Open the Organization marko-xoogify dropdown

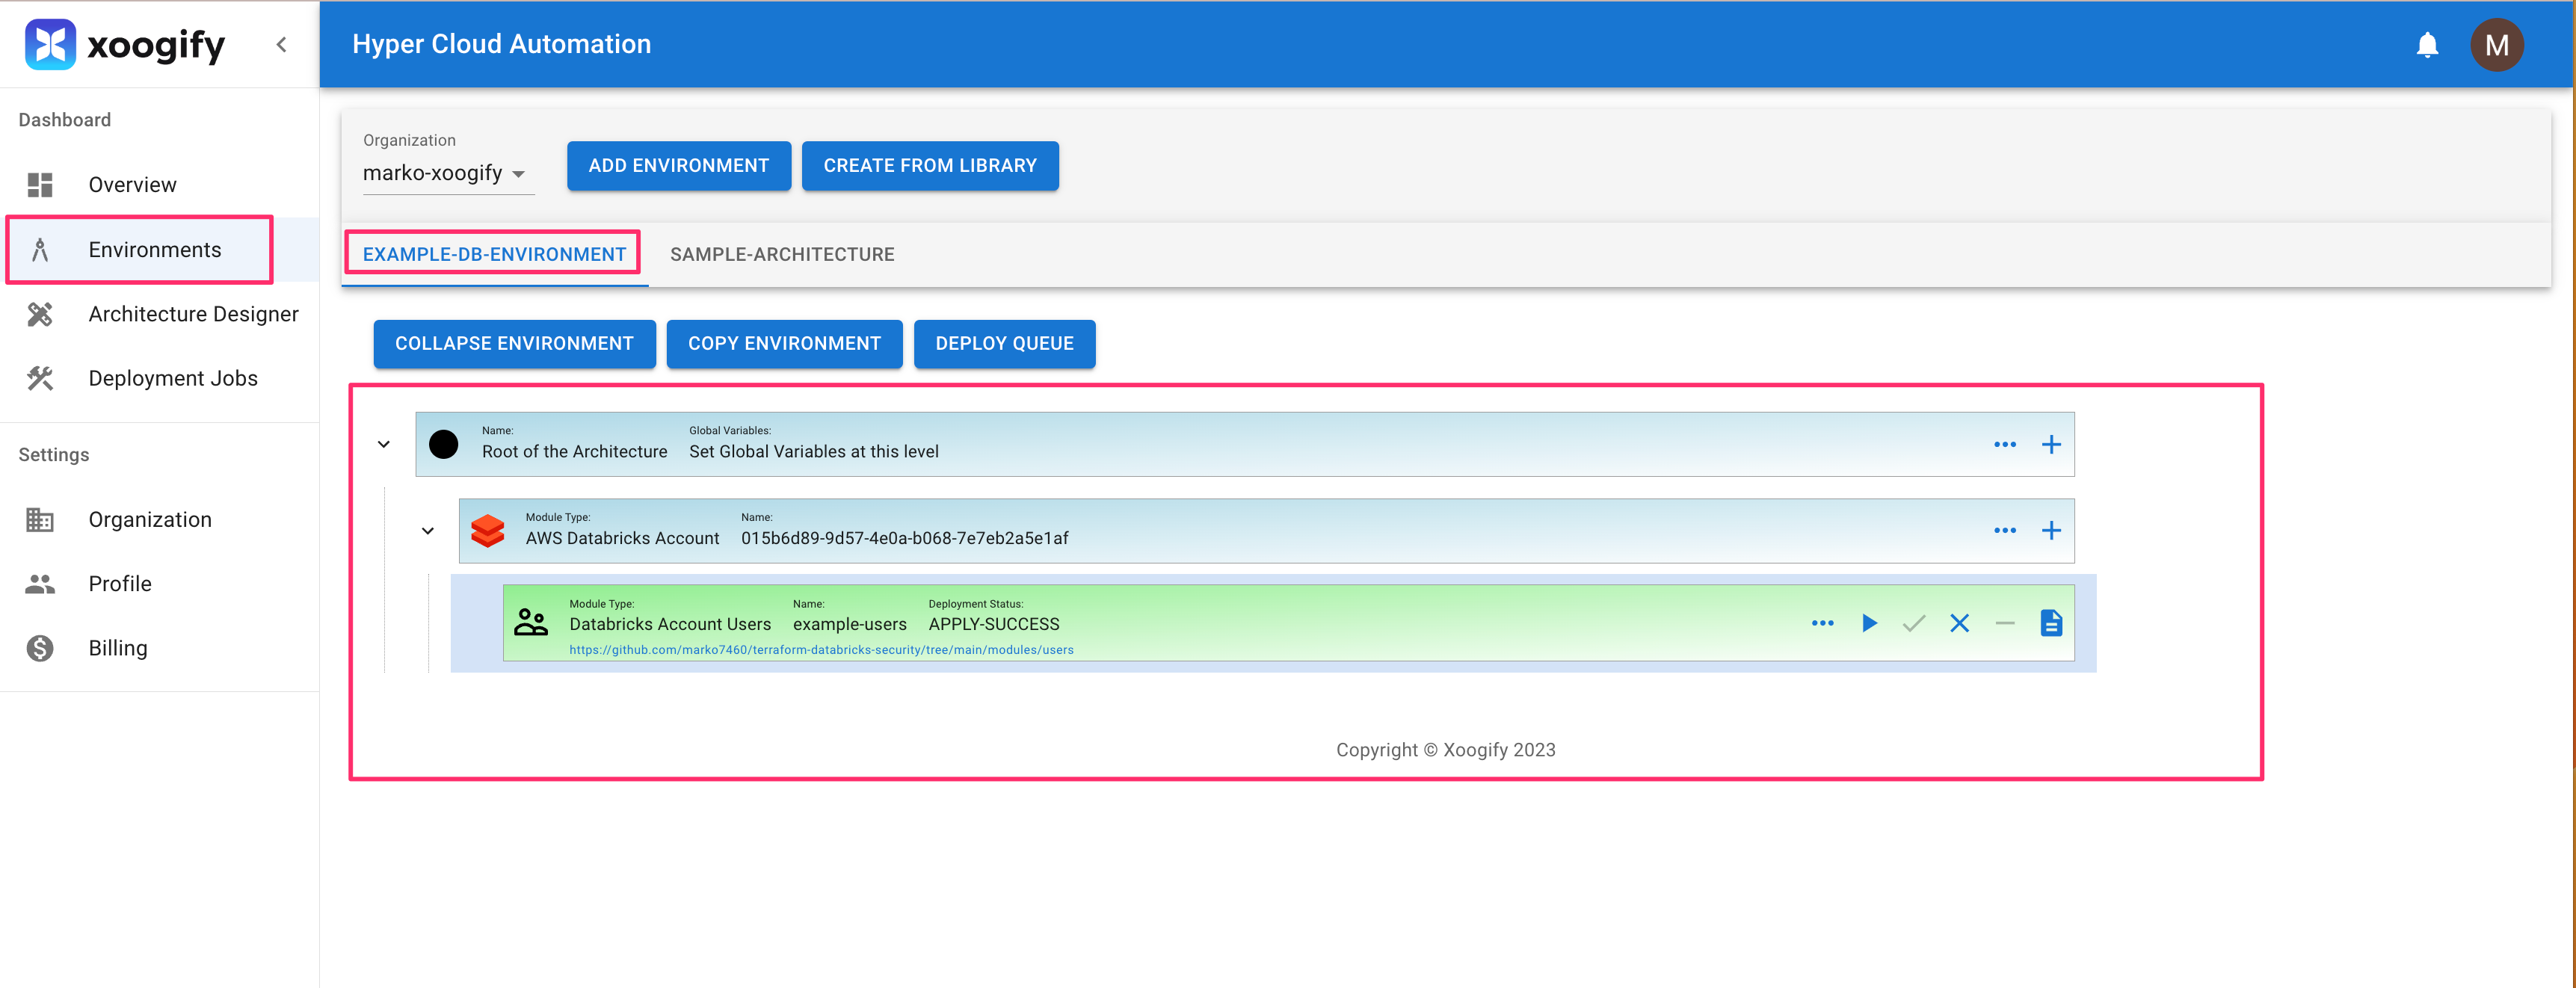tap(445, 173)
